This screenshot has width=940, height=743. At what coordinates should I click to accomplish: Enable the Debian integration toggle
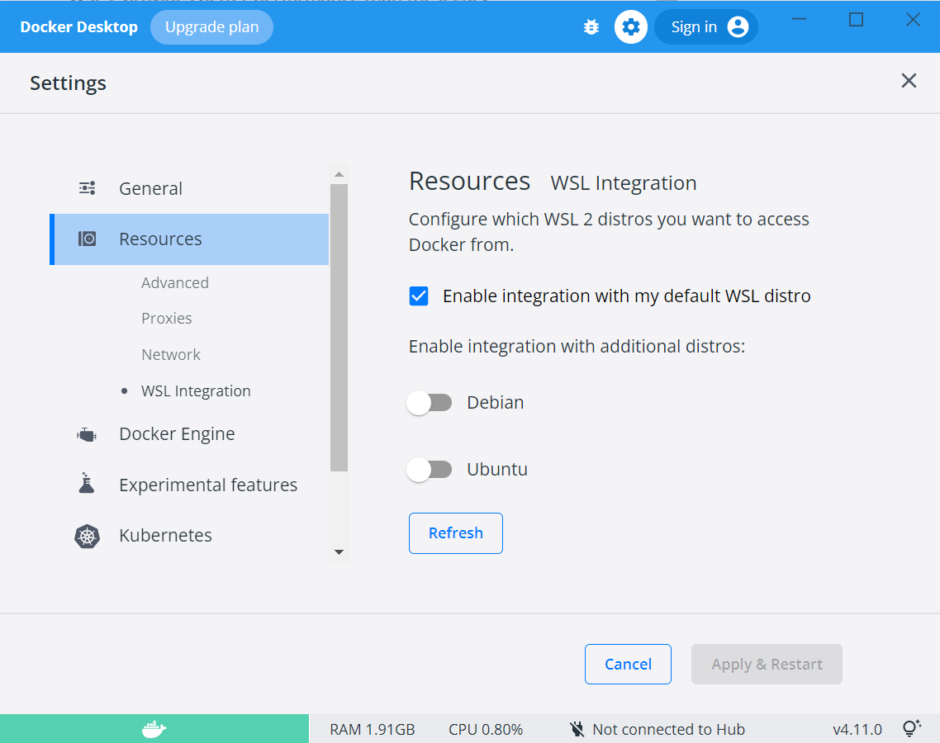(x=430, y=403)
